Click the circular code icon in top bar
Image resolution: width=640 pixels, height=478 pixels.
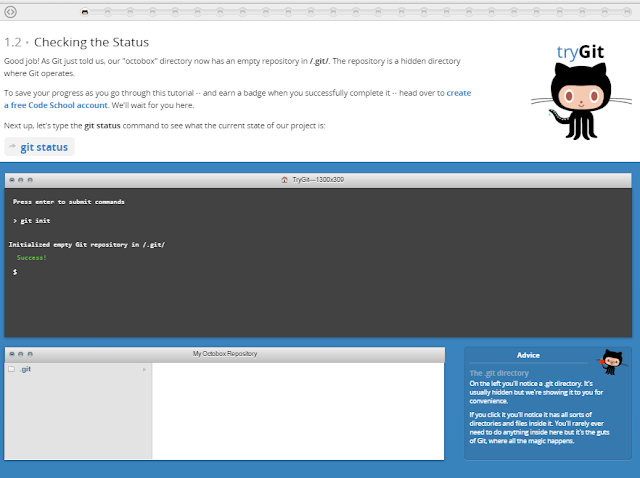(11, 12)
